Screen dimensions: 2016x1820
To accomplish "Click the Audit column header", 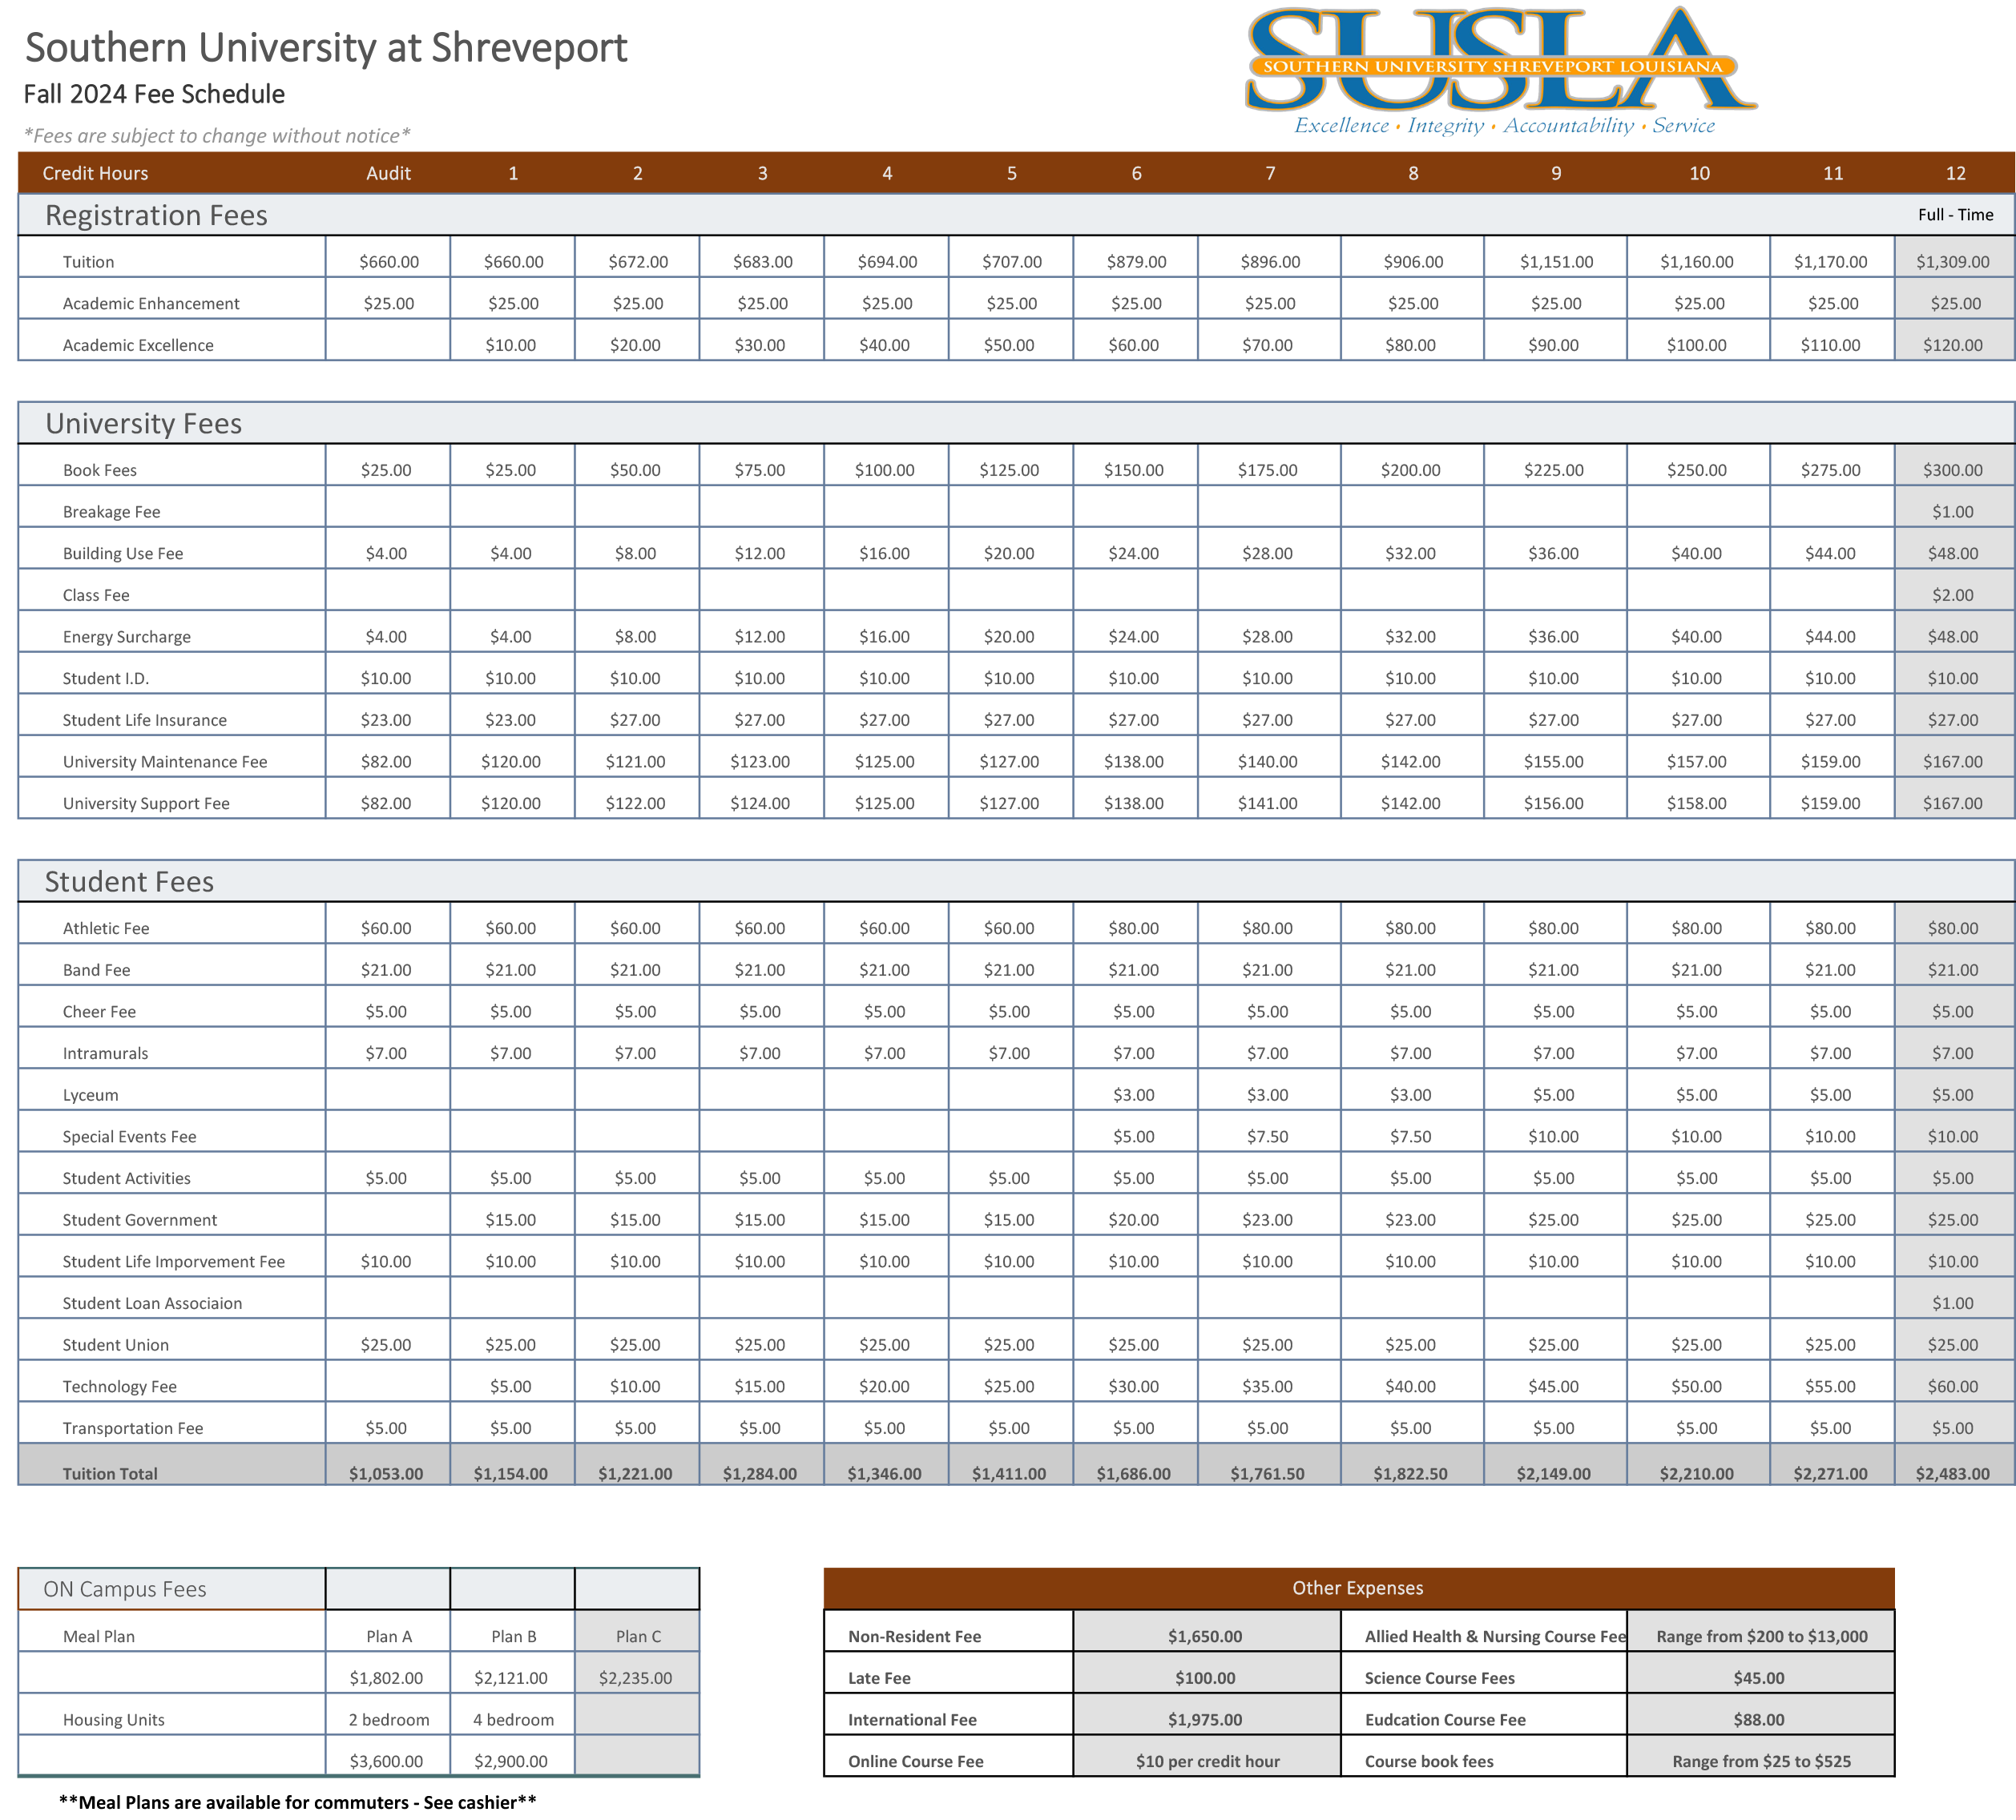I will (388, 173).
